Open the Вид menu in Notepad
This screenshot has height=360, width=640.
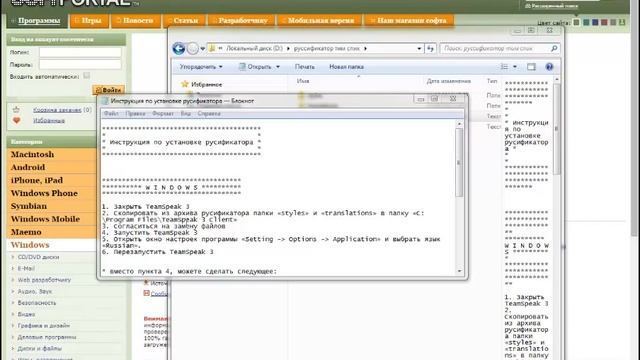(x=186, y=113)
